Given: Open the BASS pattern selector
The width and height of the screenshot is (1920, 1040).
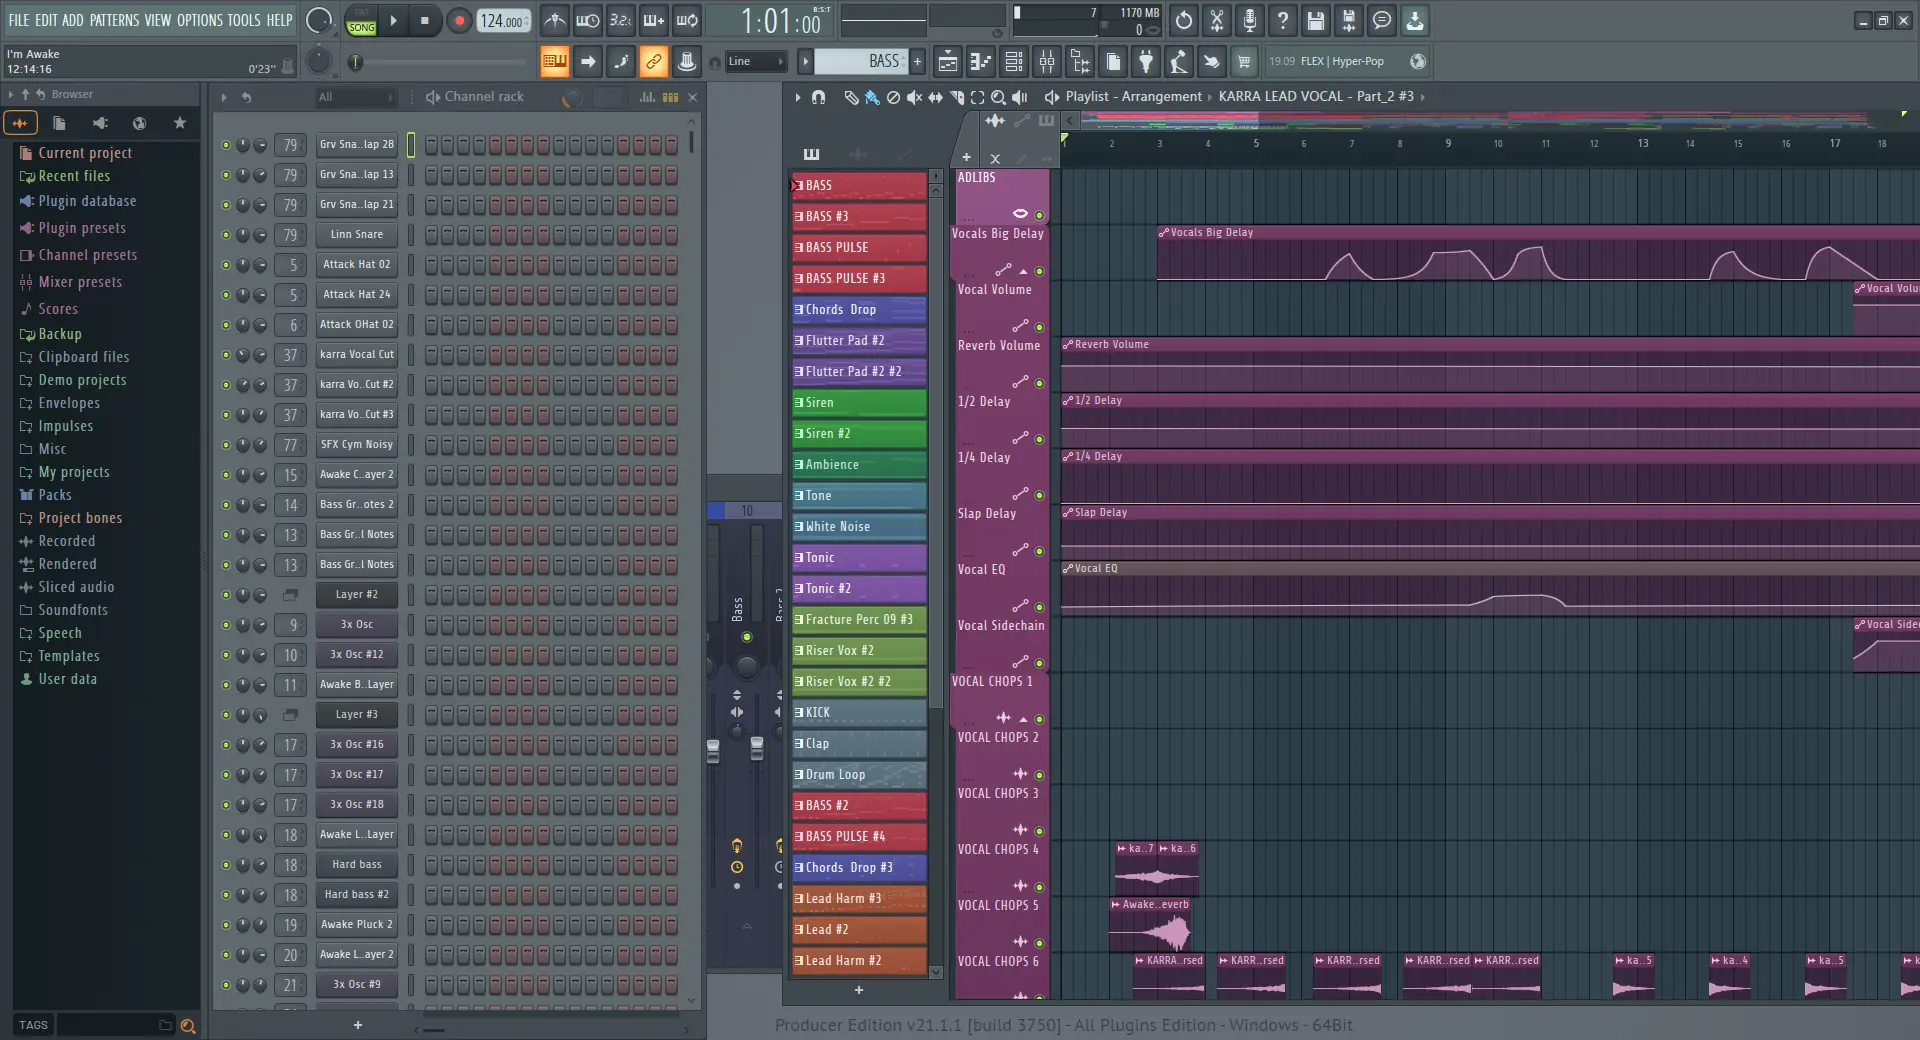Looking at the screenshot, I should 860,62.
